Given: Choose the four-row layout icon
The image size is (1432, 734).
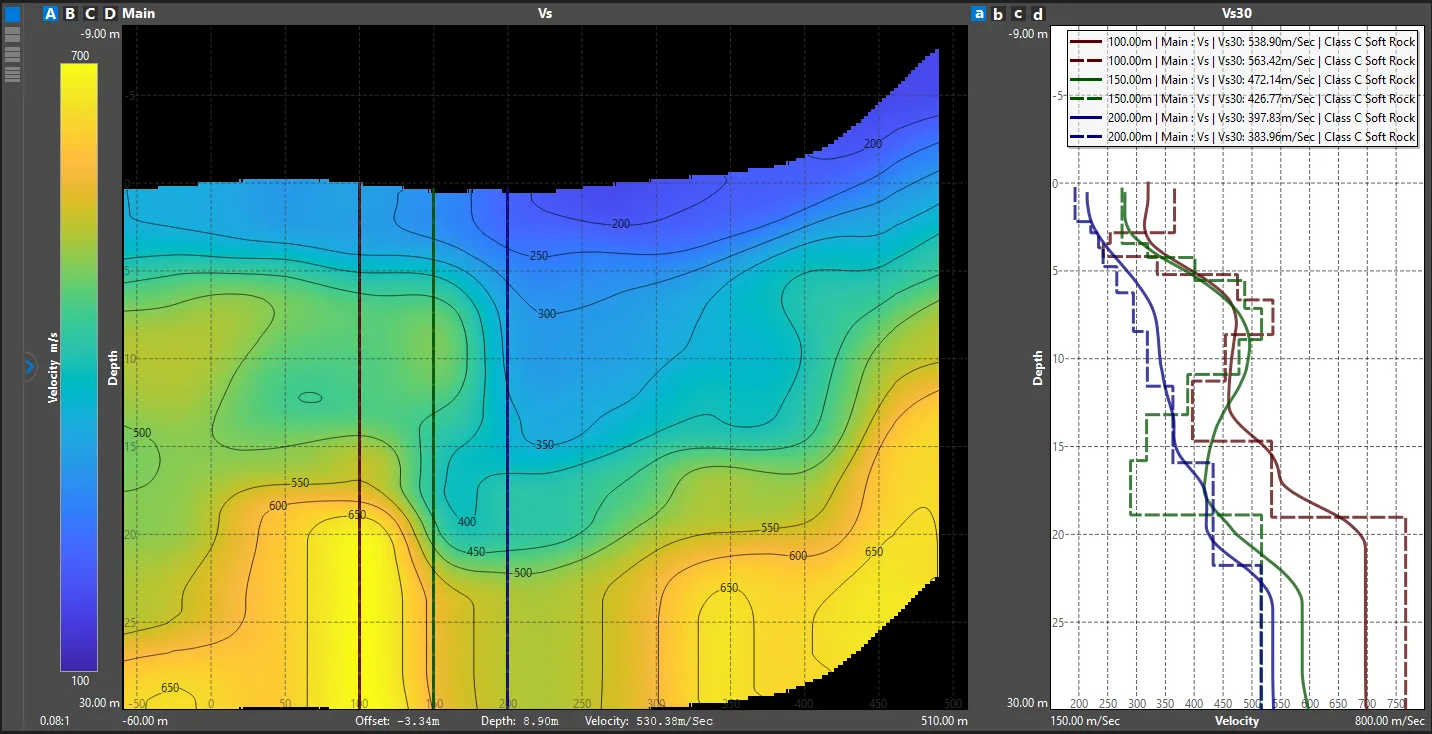Looking at the screenshot, I should [x=13, y=74].
